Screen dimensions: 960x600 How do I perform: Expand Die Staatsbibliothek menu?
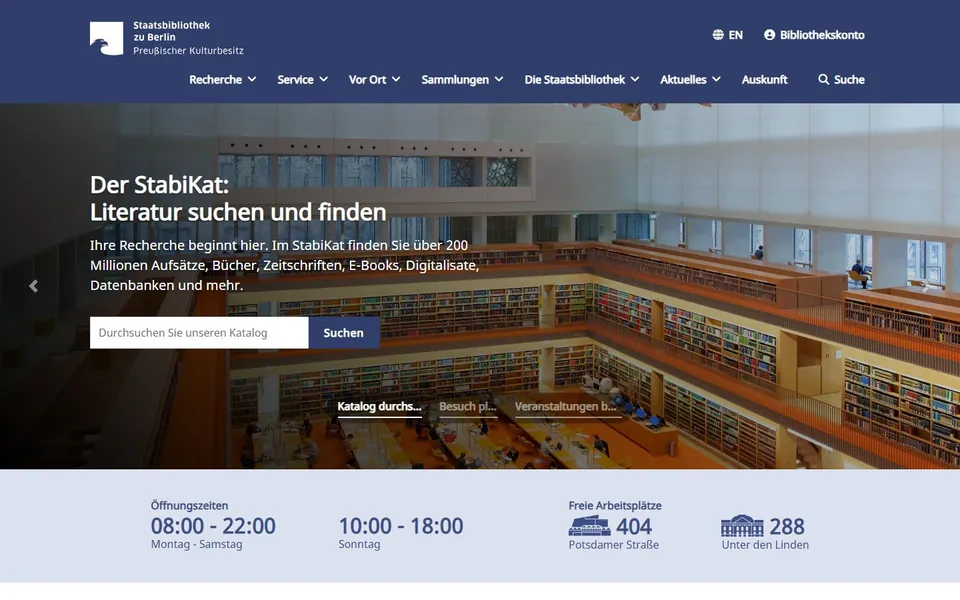(582, 80)
